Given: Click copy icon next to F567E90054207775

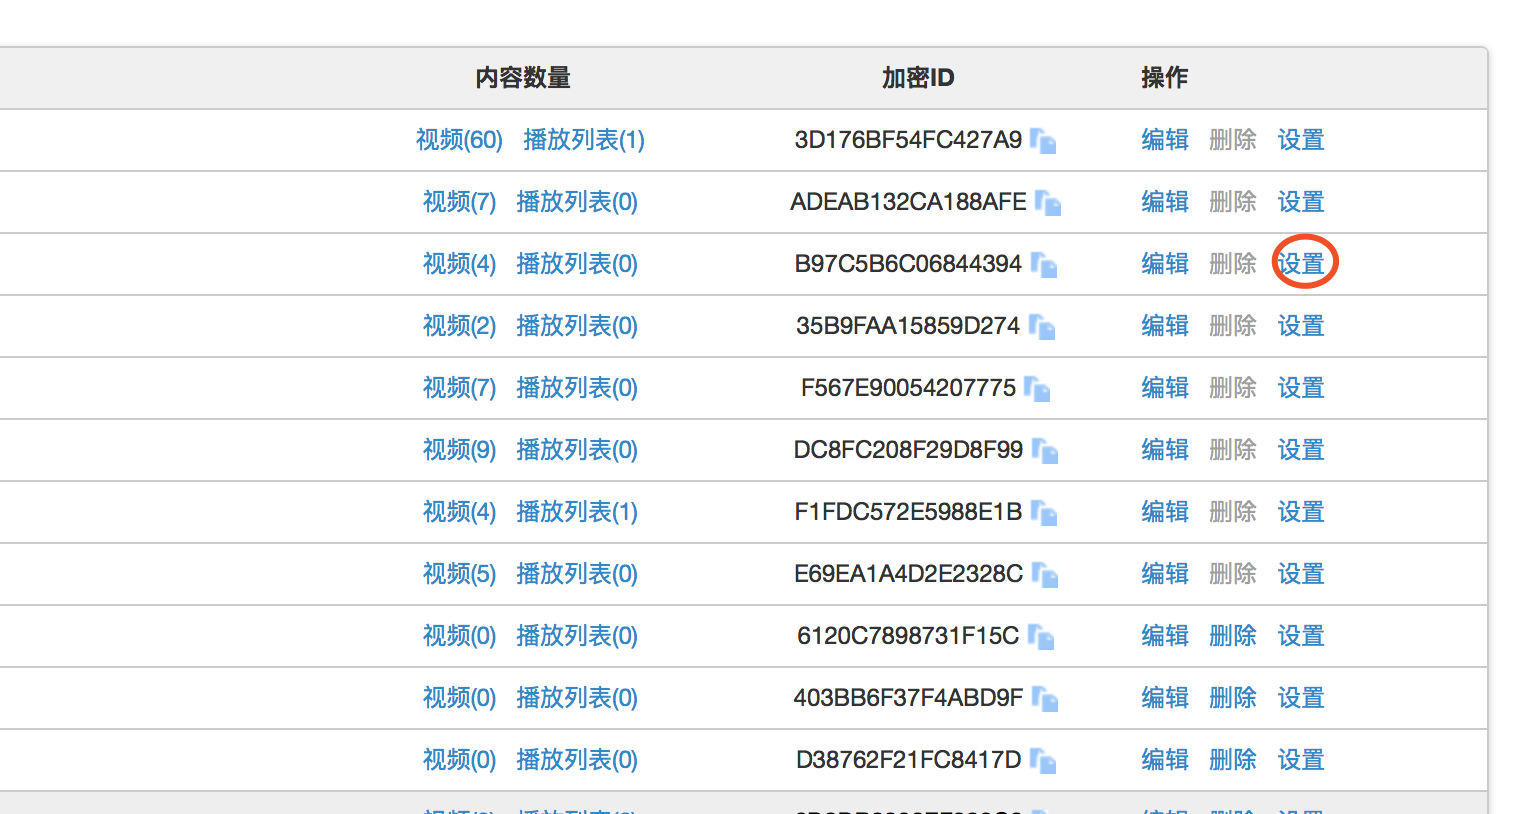Looking at the screenshot, I should point(1037,390).
